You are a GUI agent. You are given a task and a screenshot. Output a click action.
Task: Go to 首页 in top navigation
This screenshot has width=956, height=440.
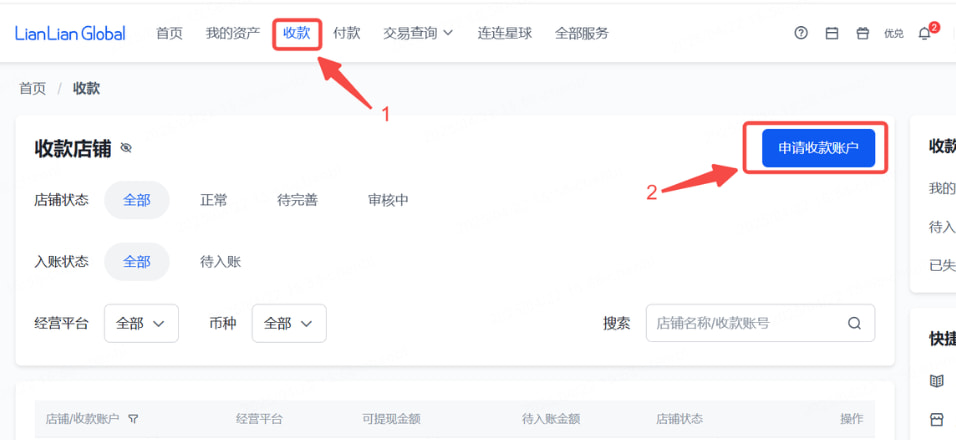tap(169, 33)
